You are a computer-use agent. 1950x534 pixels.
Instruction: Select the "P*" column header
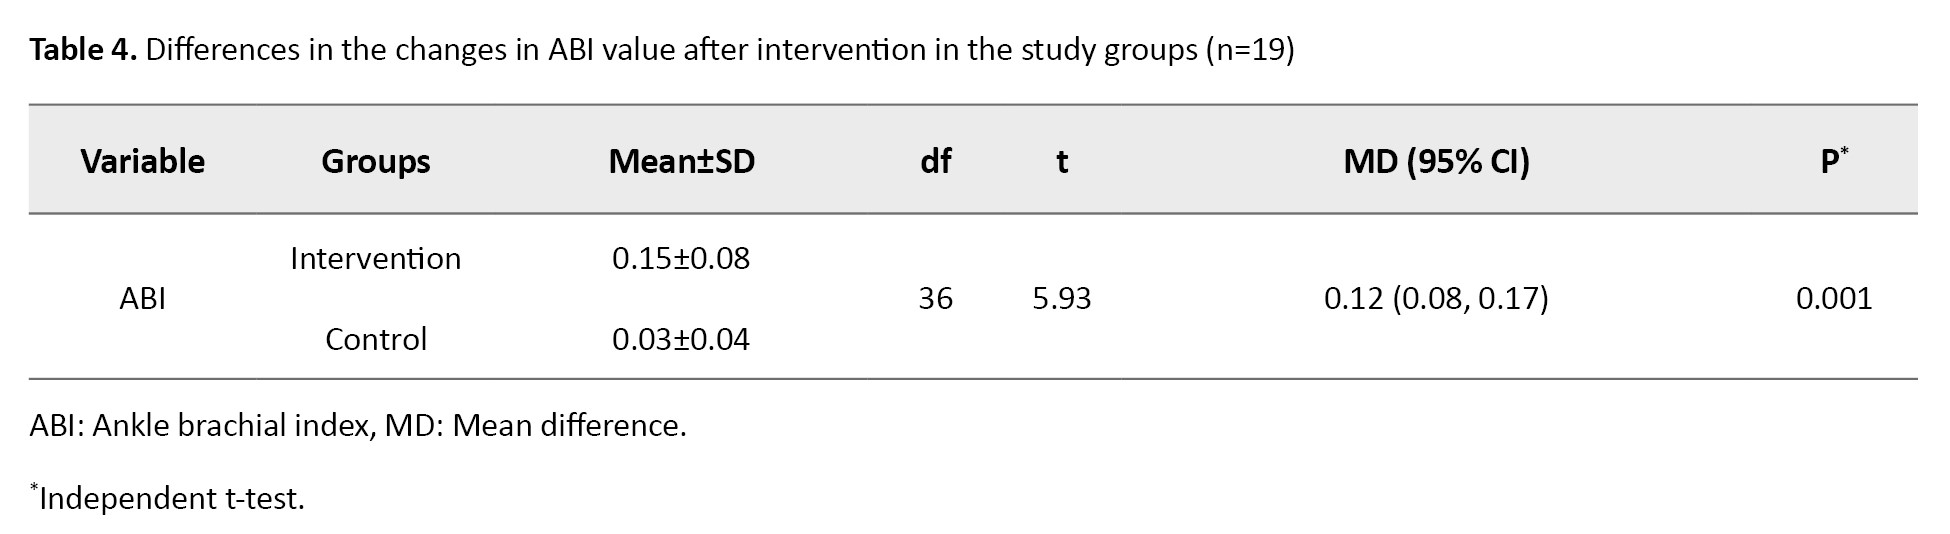[1833, 161]
